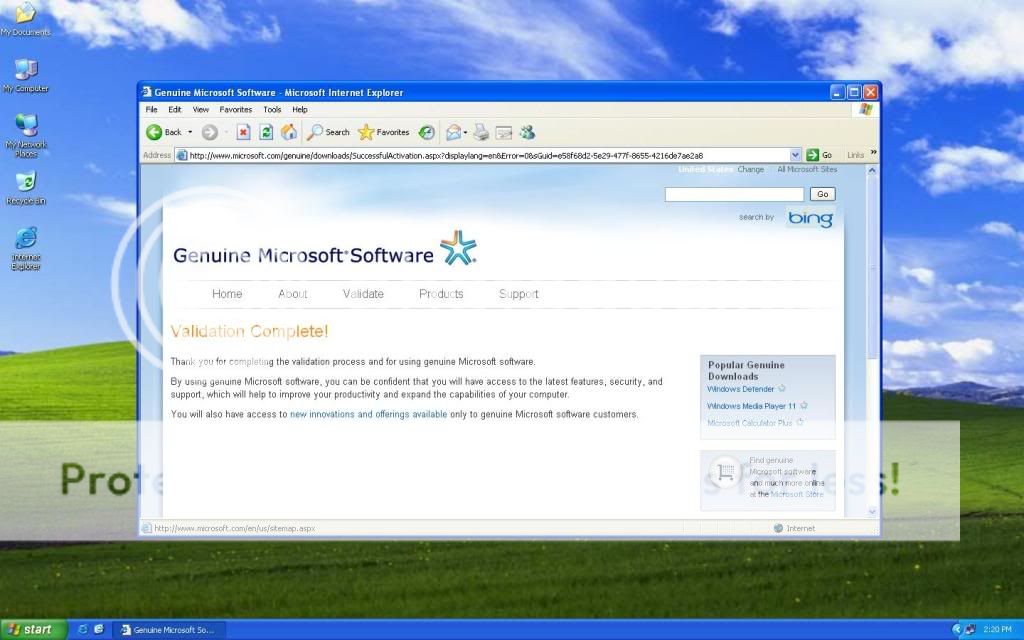Viewport: 1024px width, 640px height.
Task: Open email via the Mail icon
Action: point(453,131)
